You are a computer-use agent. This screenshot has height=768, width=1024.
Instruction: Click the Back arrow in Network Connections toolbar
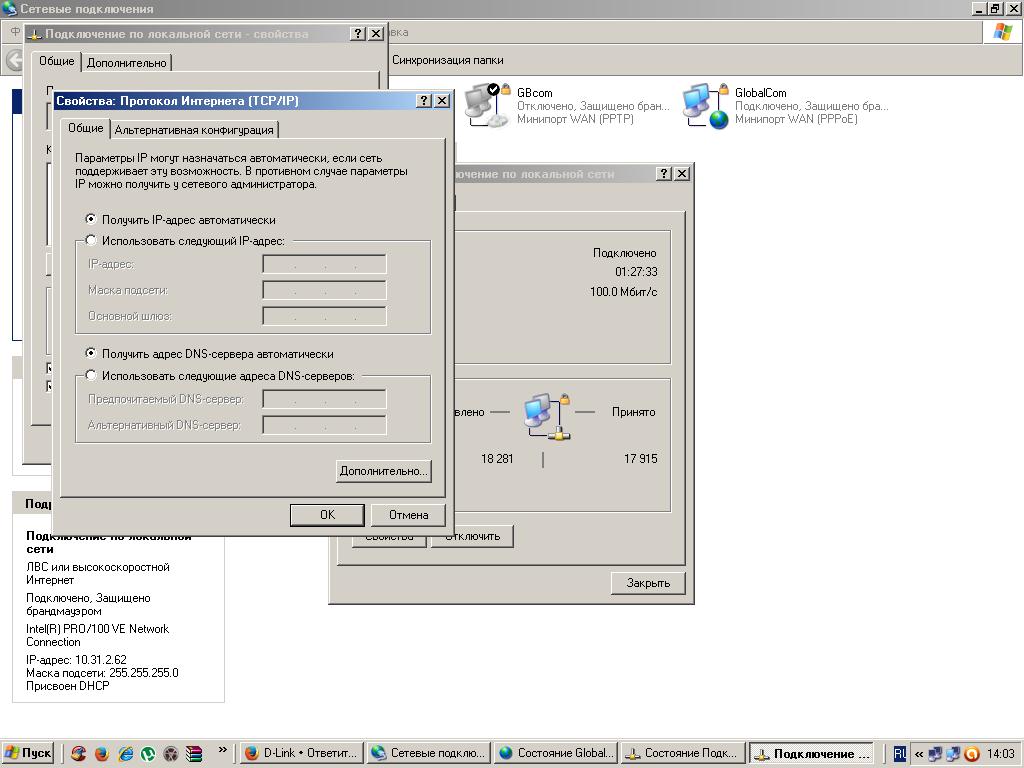point(14,60)
